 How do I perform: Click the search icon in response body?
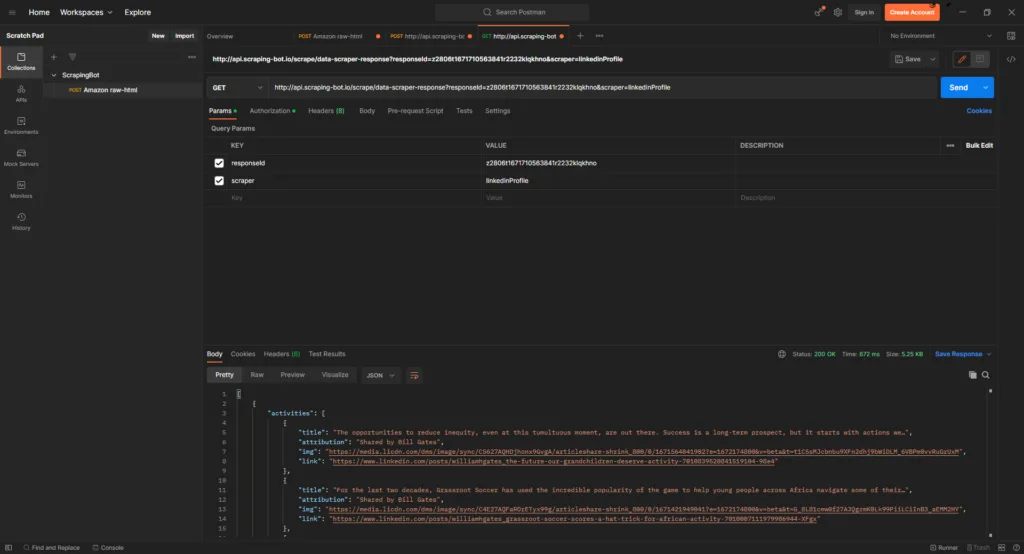pyautogui.click(x=985, y=375)
